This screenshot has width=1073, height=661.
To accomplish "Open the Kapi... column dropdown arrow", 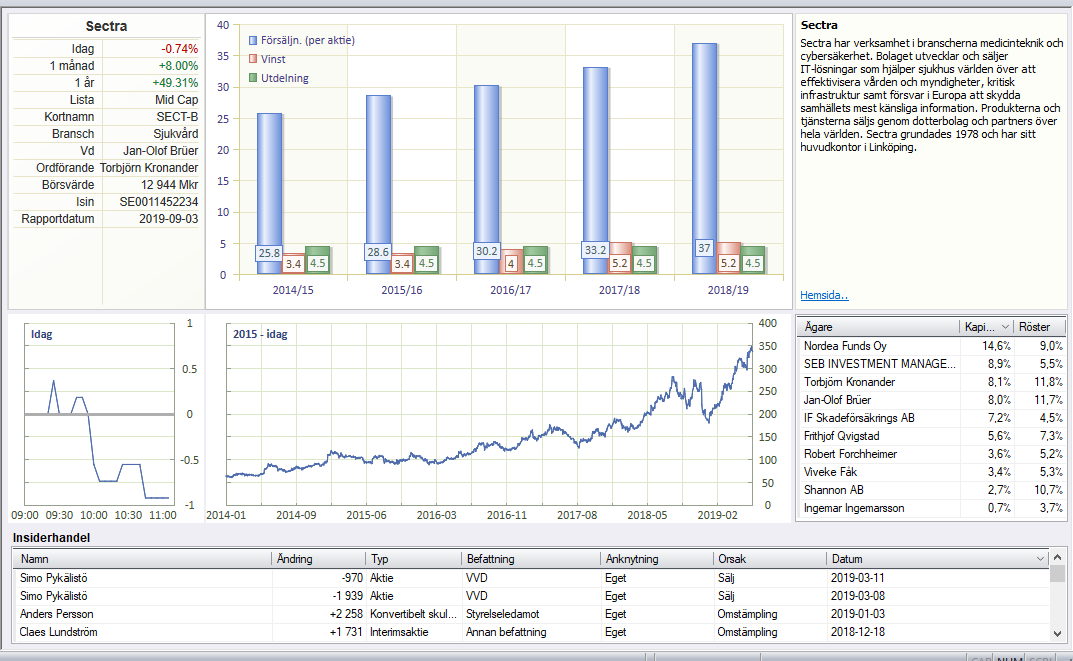I will [1005, 327].
